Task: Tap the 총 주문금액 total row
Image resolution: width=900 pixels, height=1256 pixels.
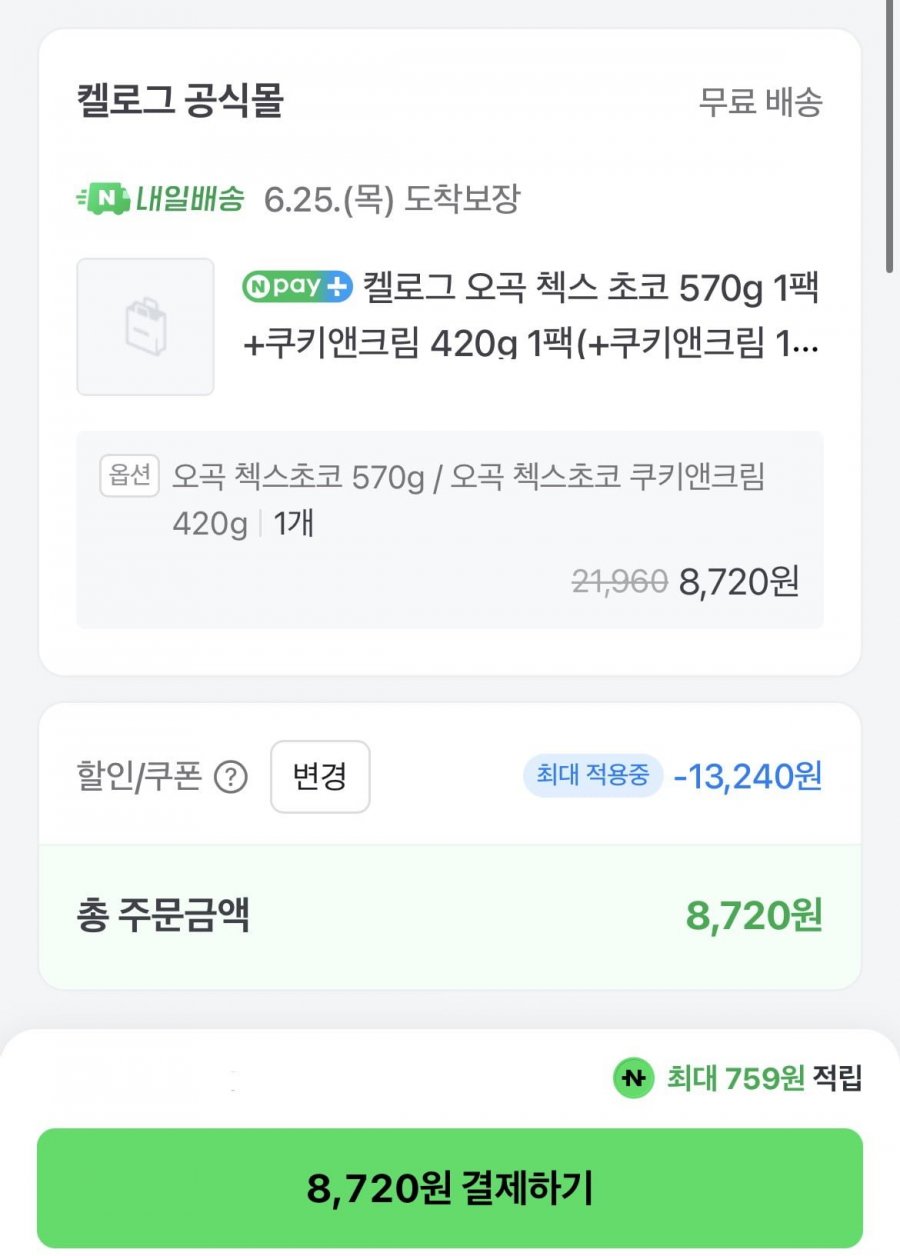Action: (450, 916)
